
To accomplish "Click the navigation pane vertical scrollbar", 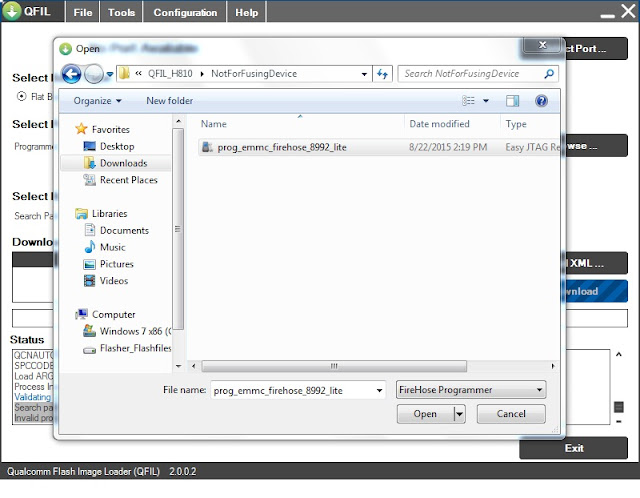I will click(x=178, y=229).
